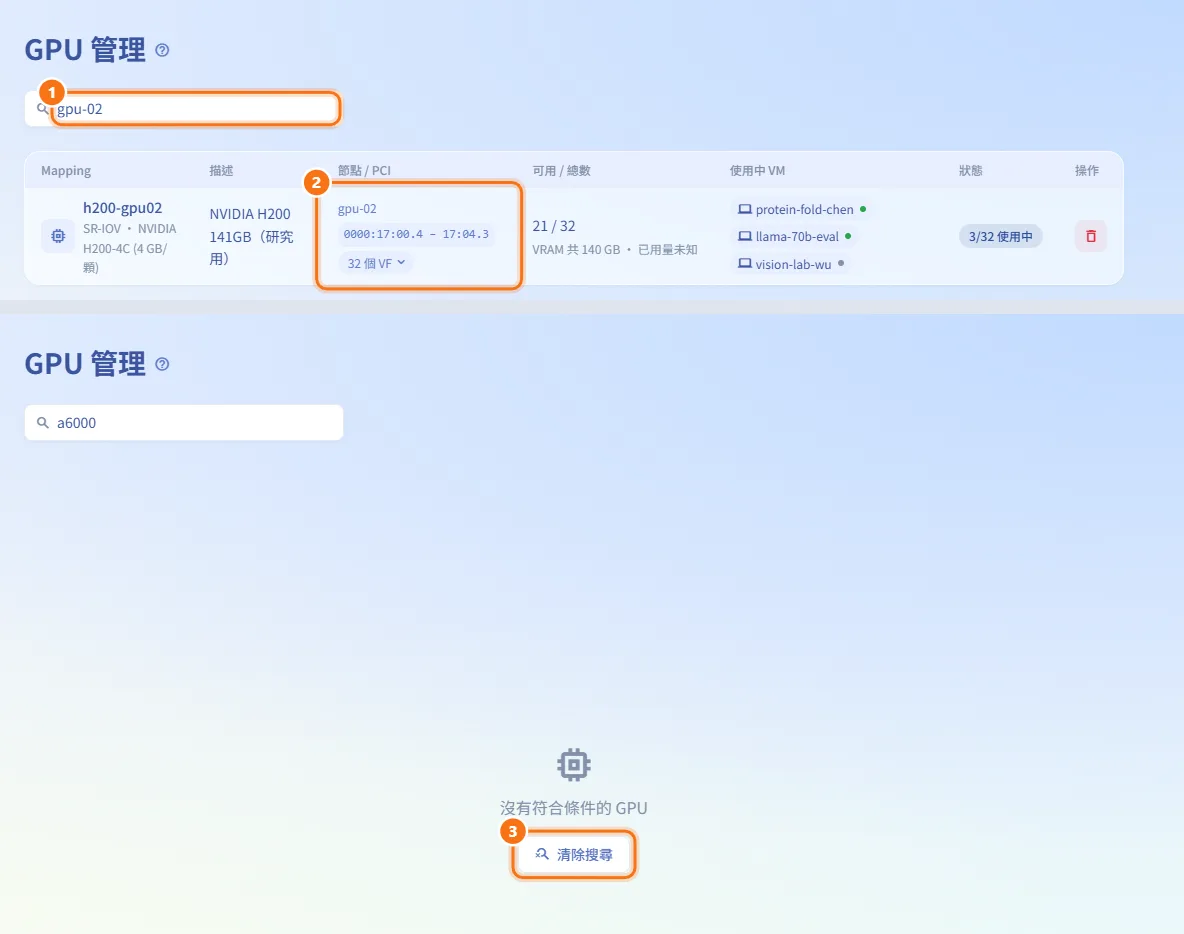1184x934 pixels.
Task: Click the magnifier icon in the a6000 search box
Action: click(x=43, y=423)
